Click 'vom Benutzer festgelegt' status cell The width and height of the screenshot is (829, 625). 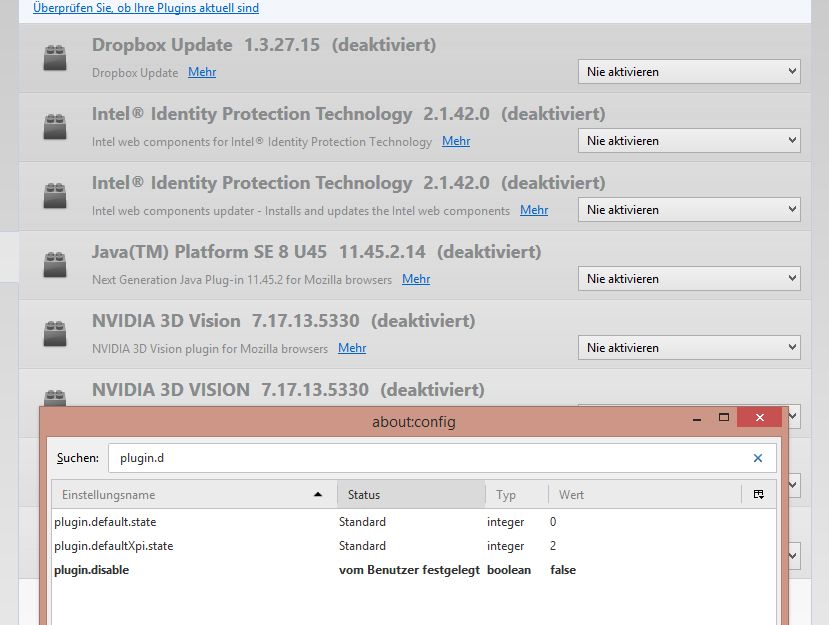(x=409, y=570)
